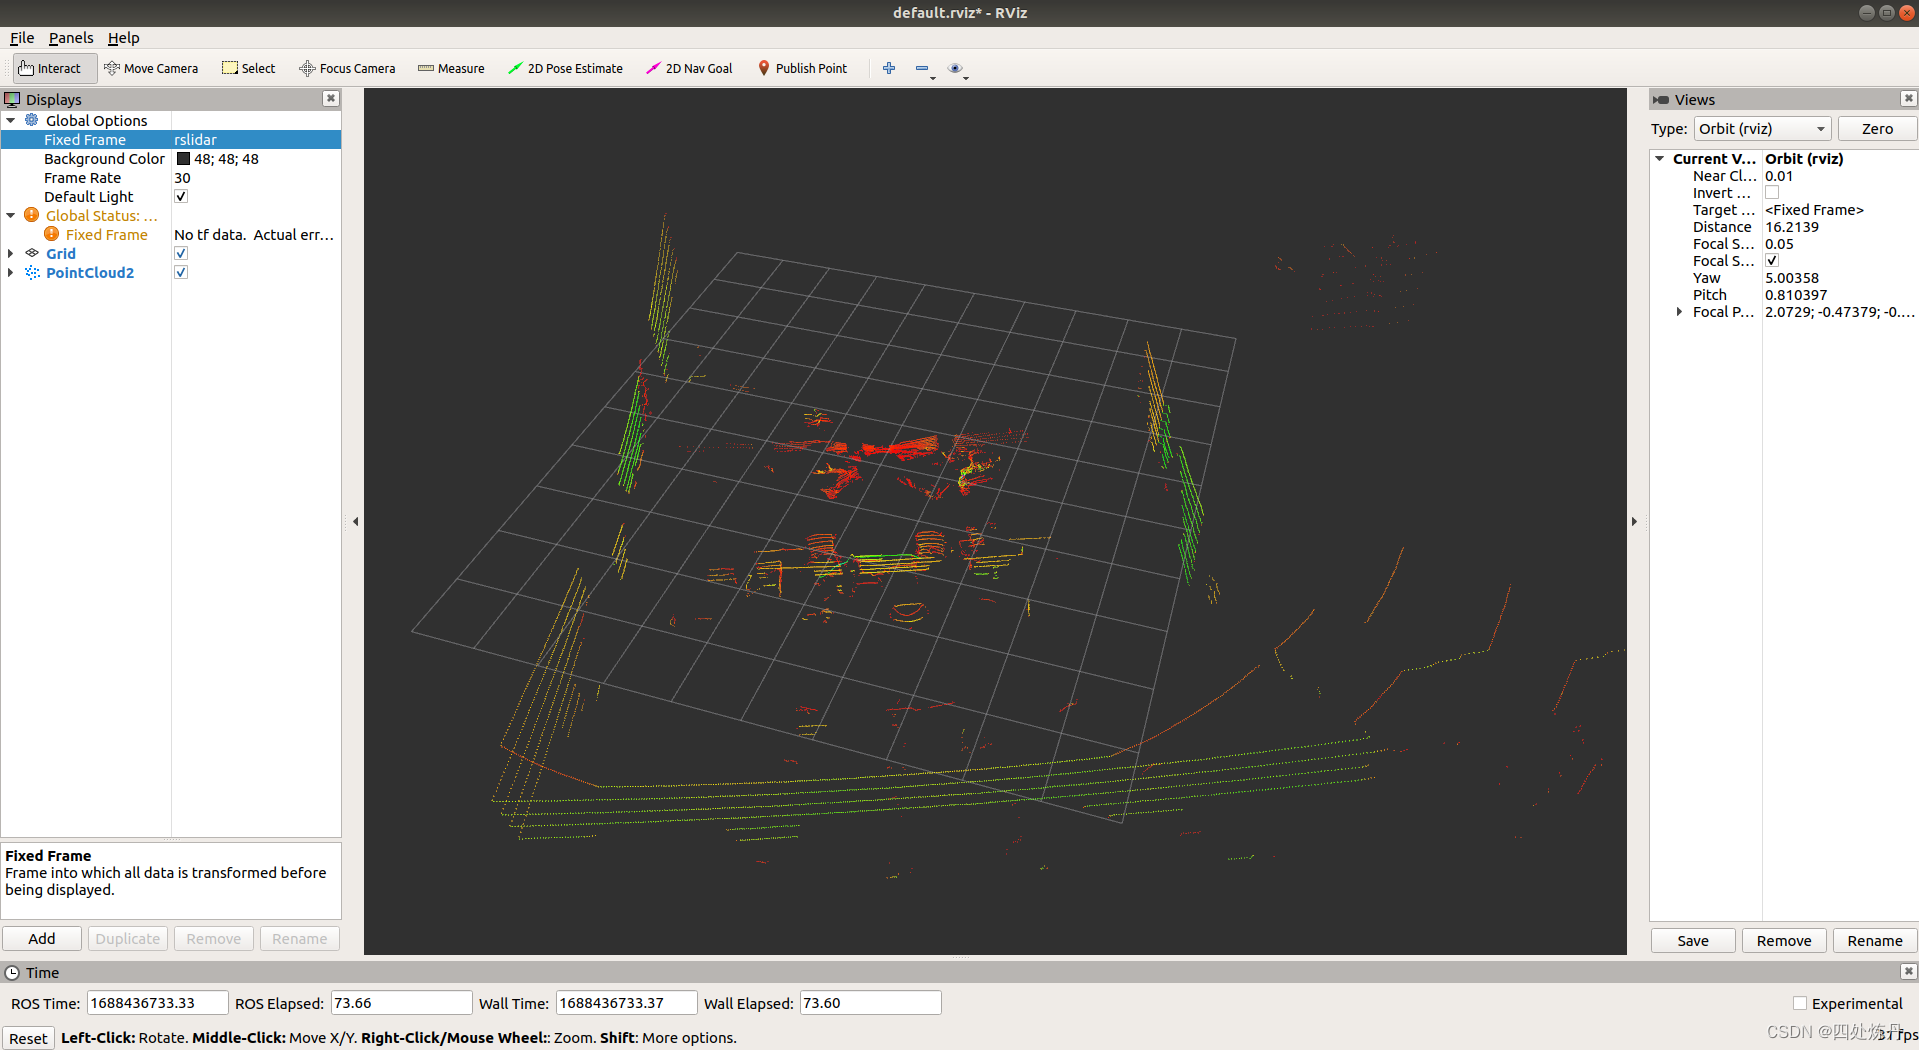Click the Wall Elapsed field
The image size is (1919, 1050).
pos(870,1002)
